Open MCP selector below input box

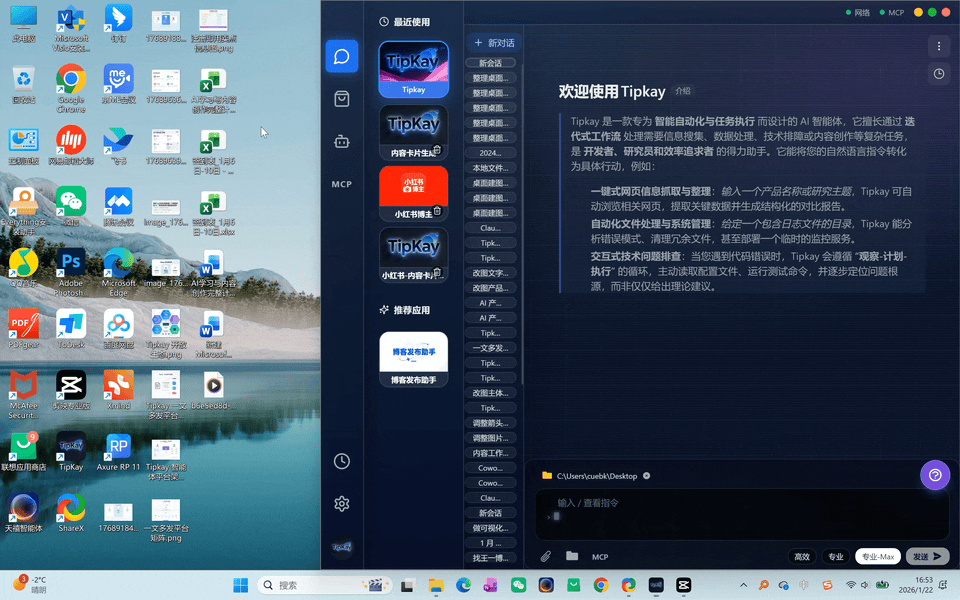coord(600,557)
